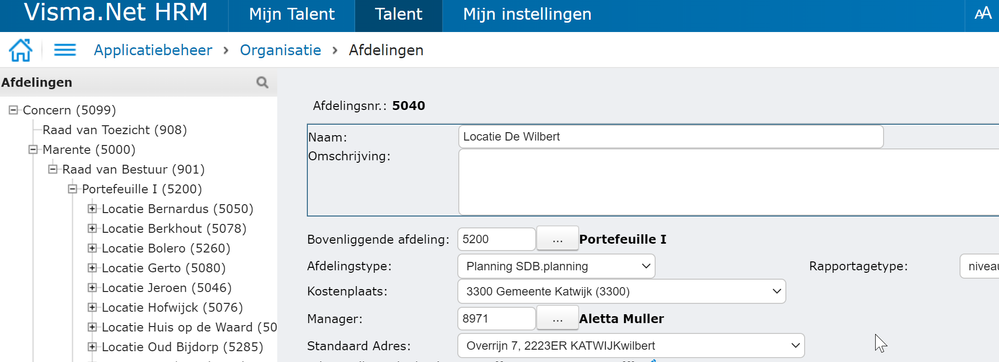
Task: Click the Manager number field
Action: click(496, 318)
